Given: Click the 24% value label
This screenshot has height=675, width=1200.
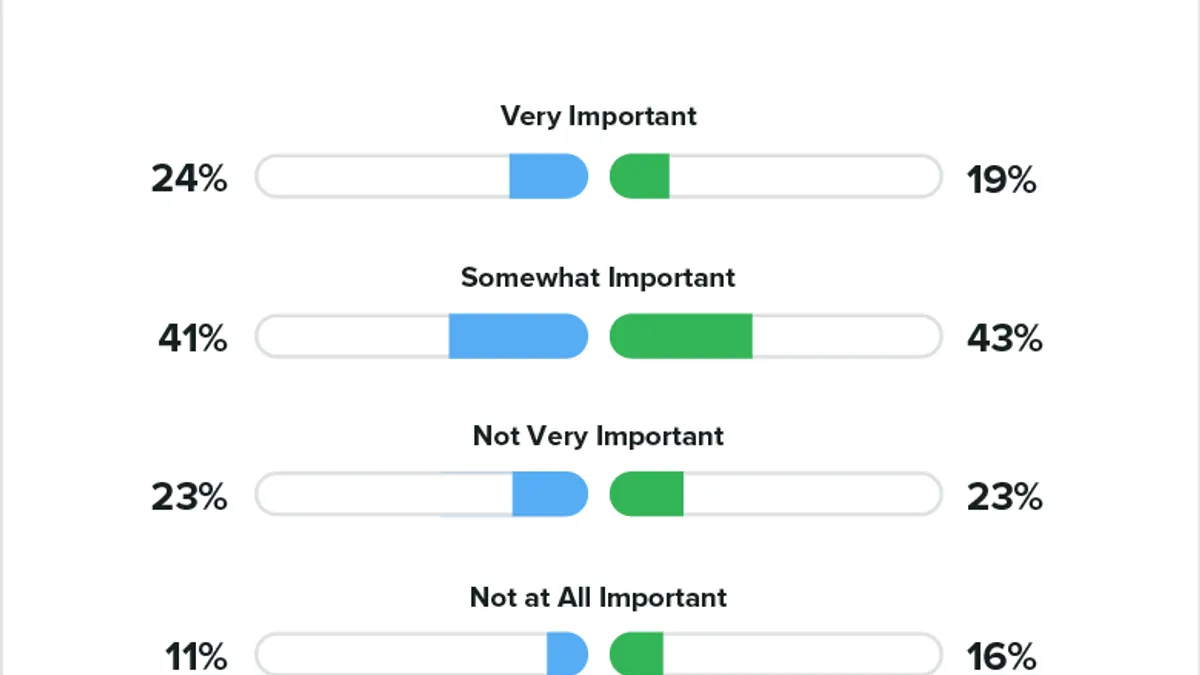Looking at the screenshot, I should (189, 179).
